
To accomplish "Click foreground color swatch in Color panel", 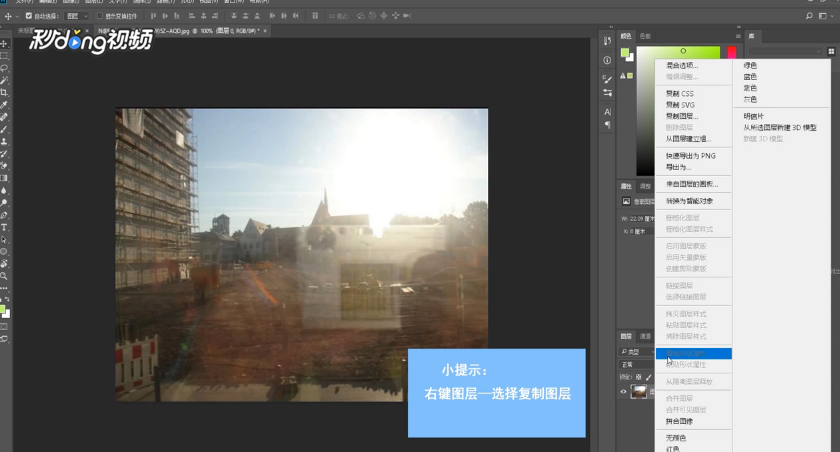I will (625, 52).
